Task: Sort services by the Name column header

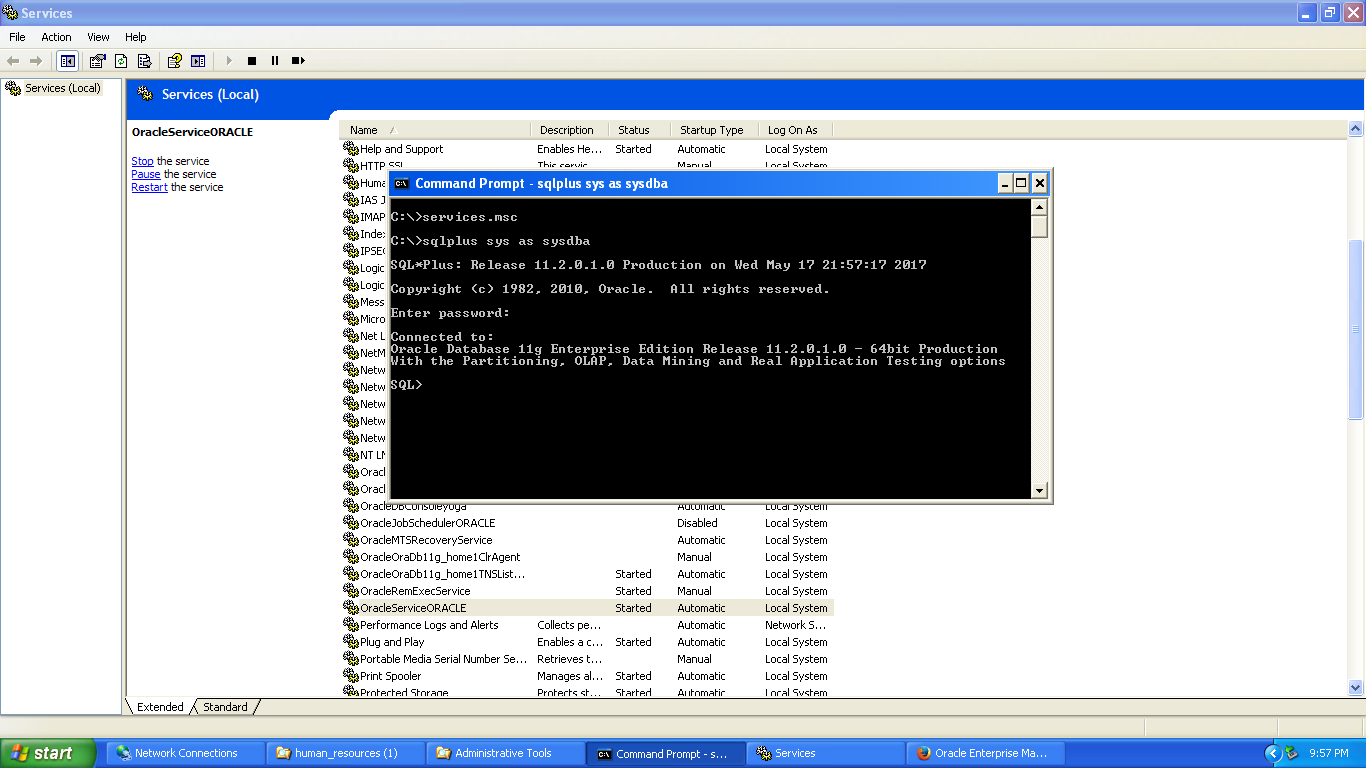Action: point(435,130)
